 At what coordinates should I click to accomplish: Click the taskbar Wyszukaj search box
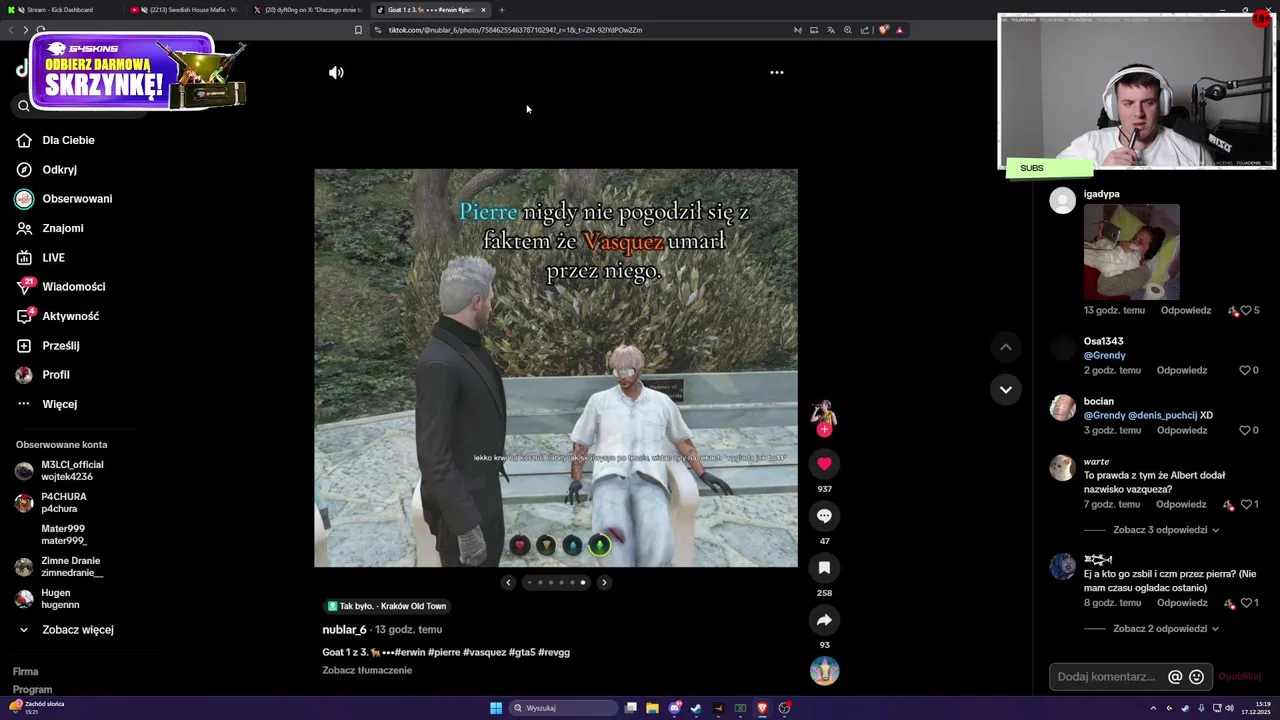coord(563,708)
